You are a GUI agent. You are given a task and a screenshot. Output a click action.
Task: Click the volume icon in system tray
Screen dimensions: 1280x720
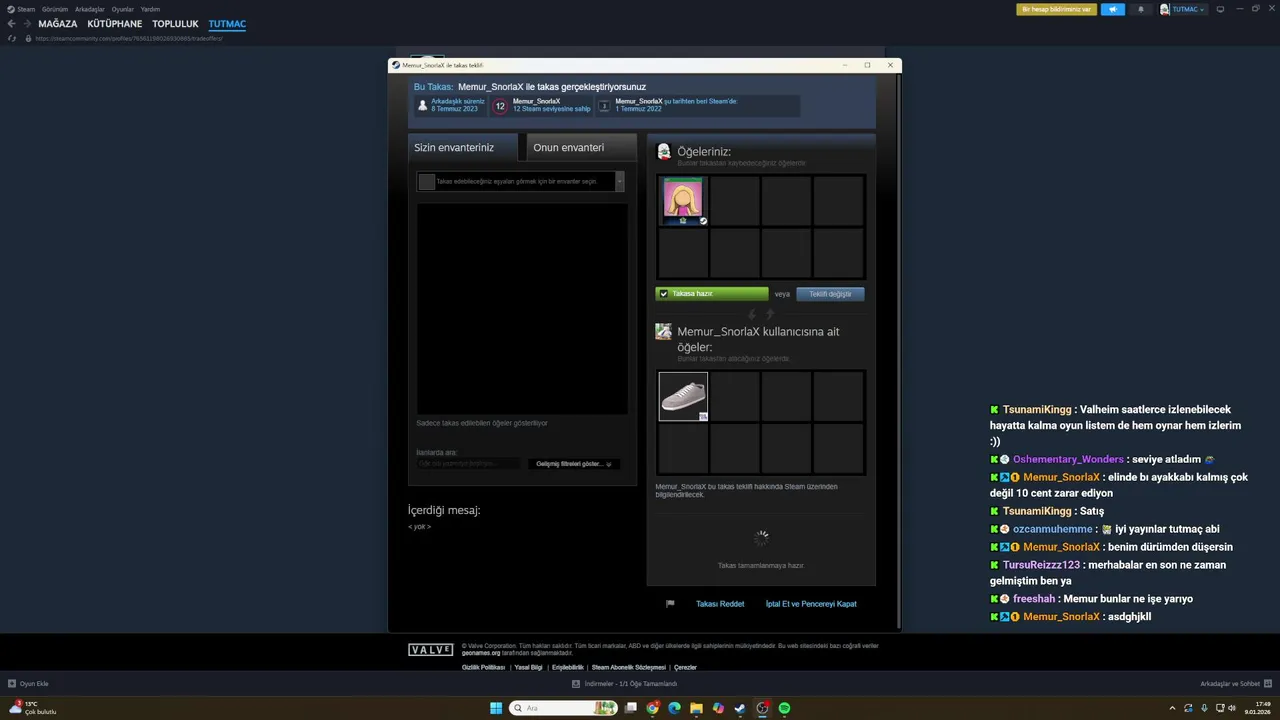click(x=1232, y=708)
